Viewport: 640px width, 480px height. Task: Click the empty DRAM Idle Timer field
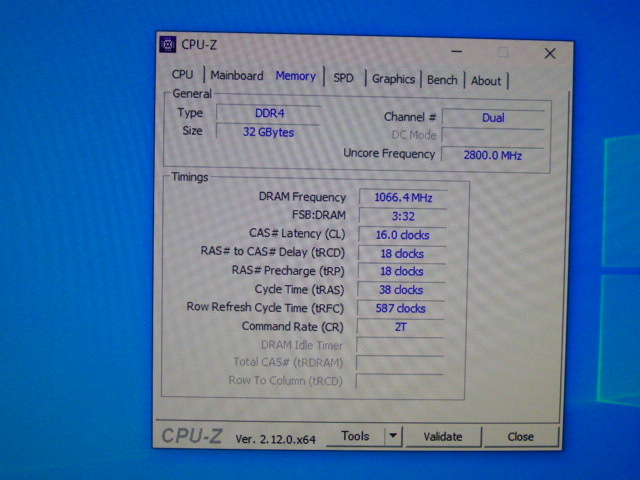coord(400,345)
